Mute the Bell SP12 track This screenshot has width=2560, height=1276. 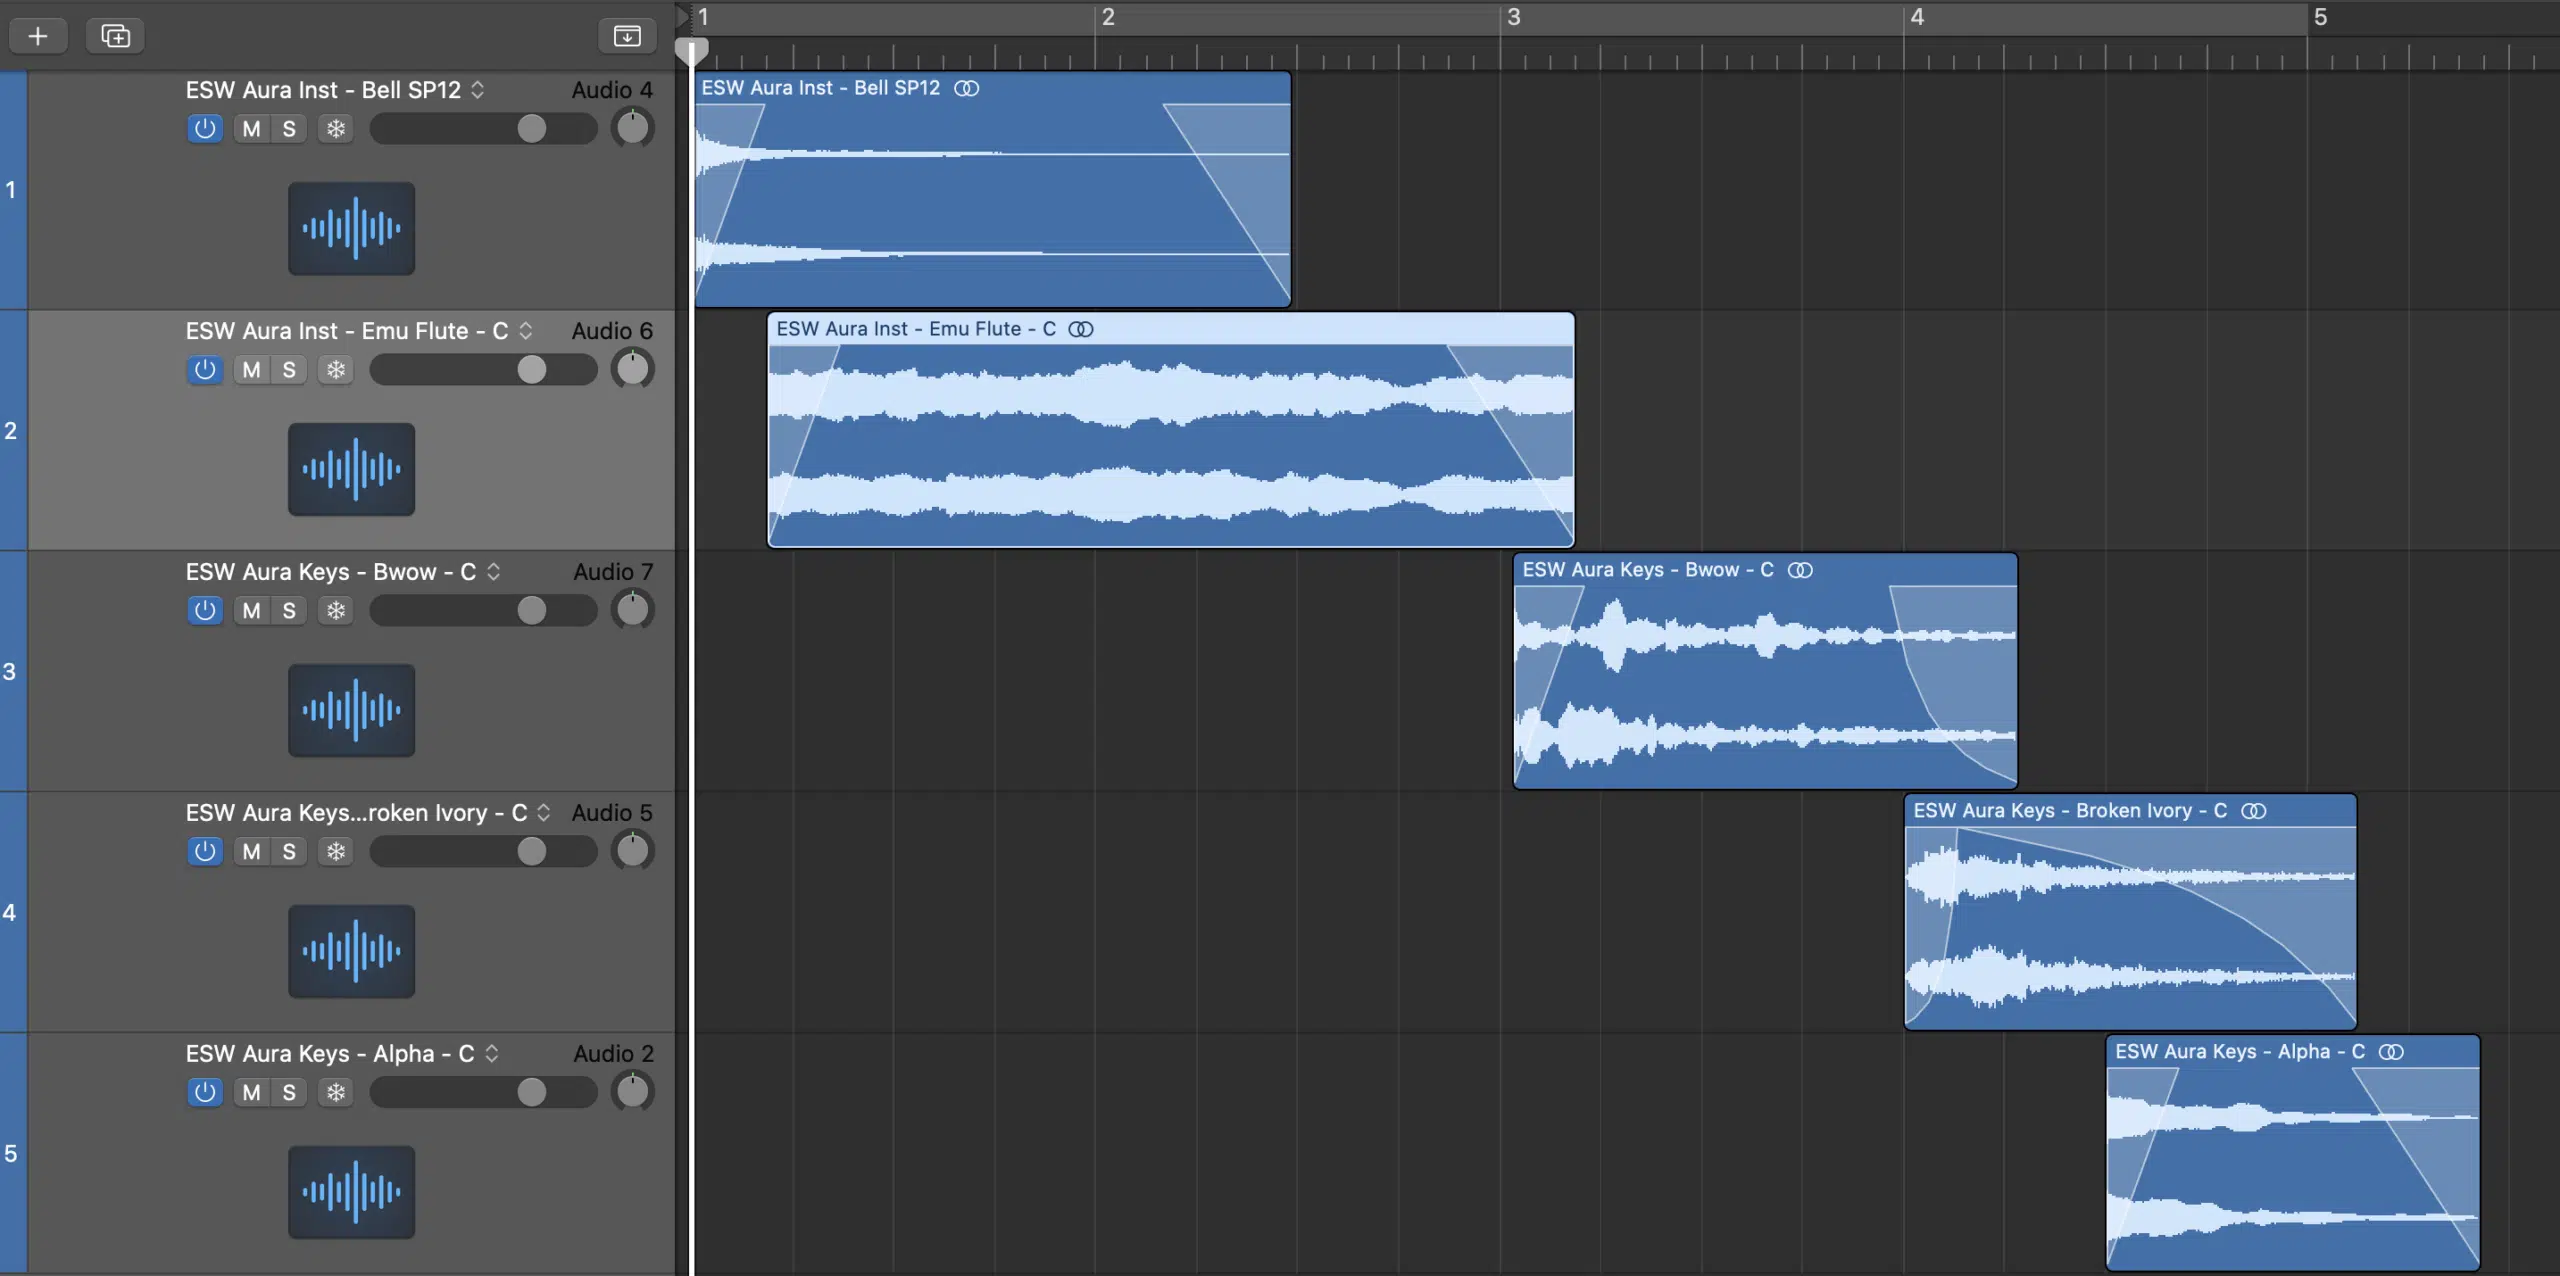[x=252, y=129]
